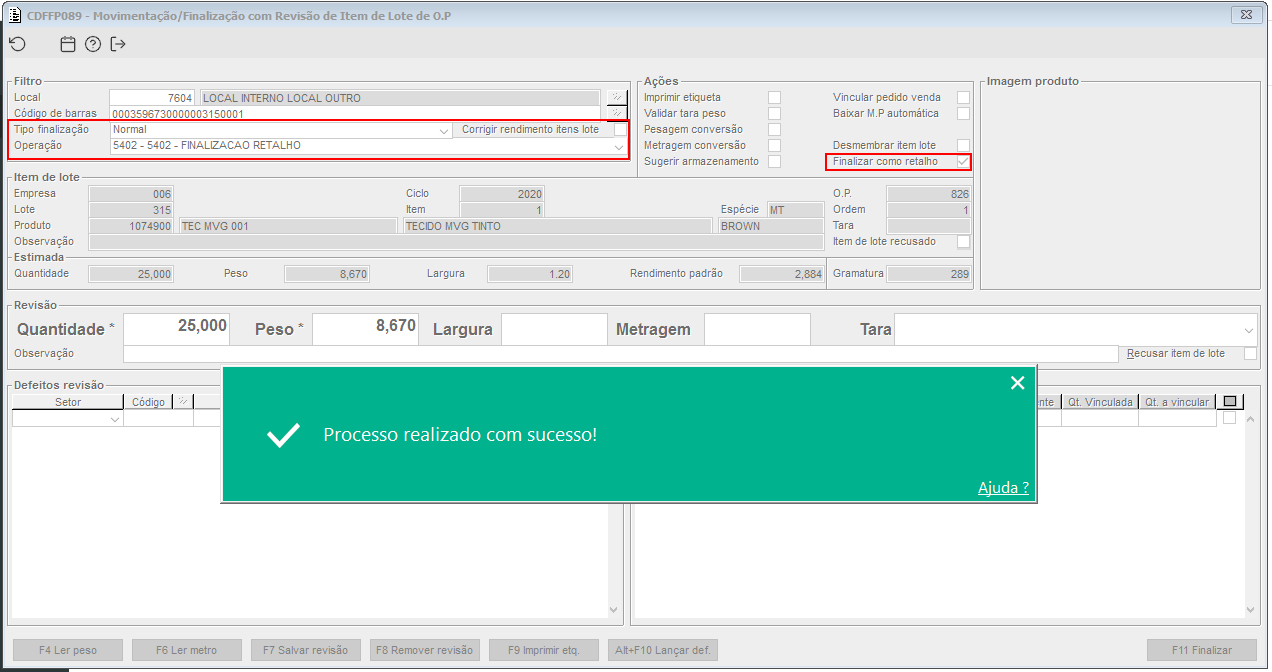Image resolution: width=1272 pixels, height=672 pixels.
Task: Click the O.P. value 826
Action: pyautogui.click(x=928, y=194)
